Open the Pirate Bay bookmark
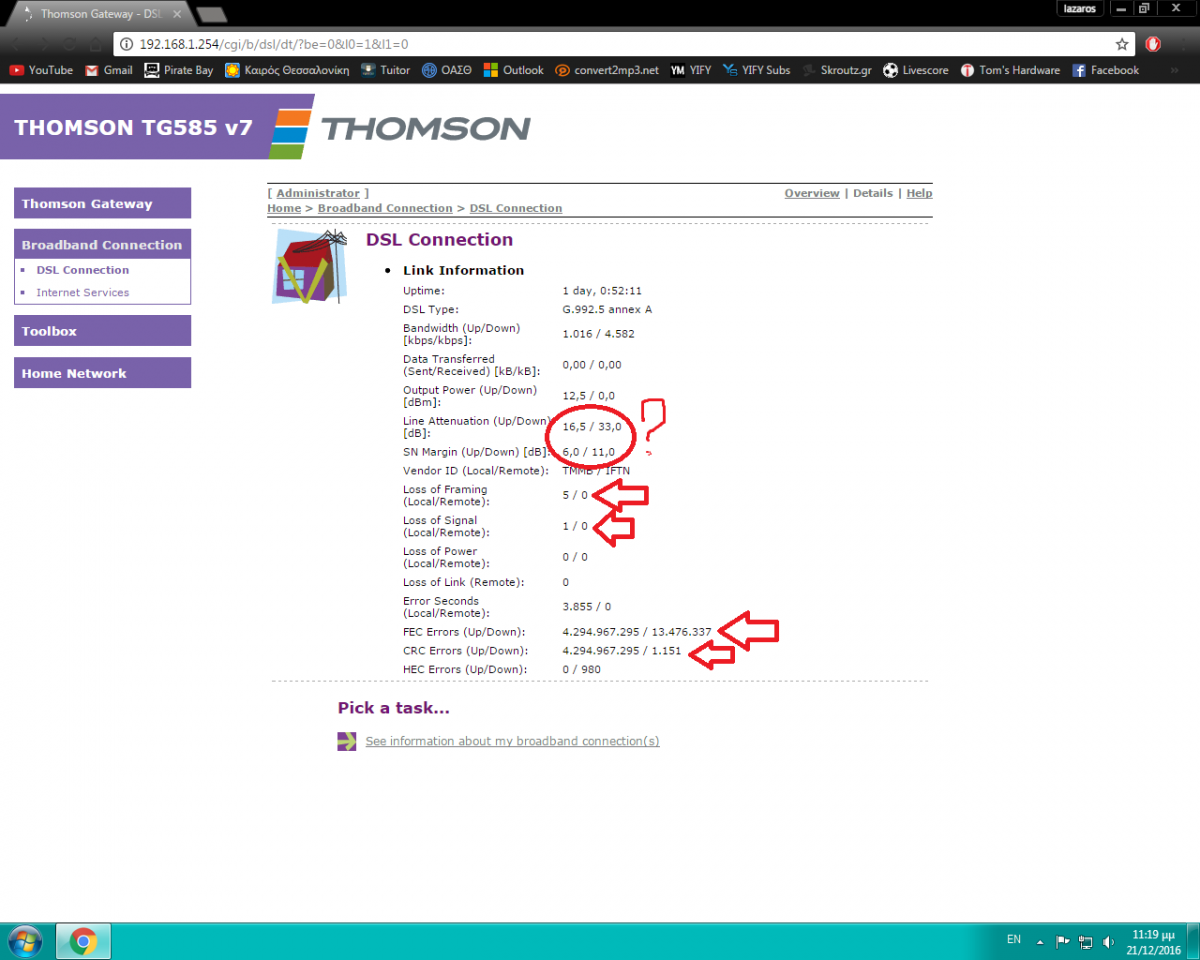The width and height of the screenshot is (1200, 960). tap(179, 70)
